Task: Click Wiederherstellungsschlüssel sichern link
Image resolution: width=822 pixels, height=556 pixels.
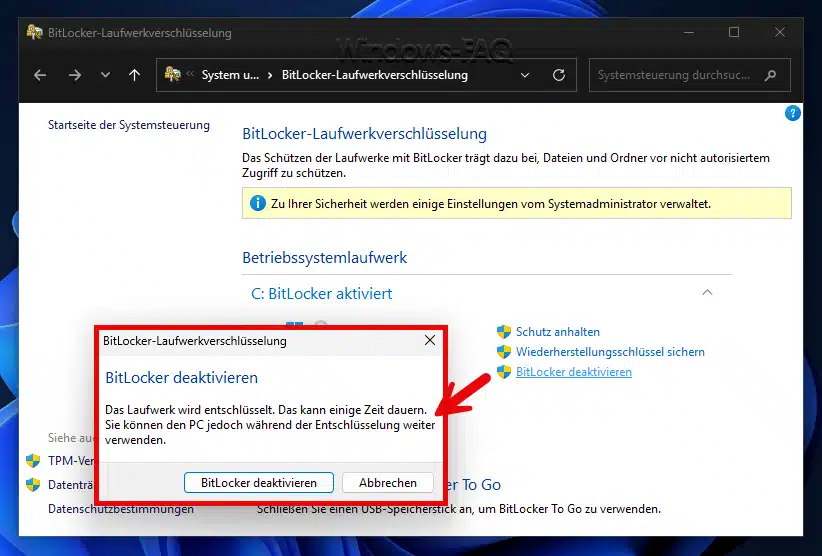Action: [610, 352]
